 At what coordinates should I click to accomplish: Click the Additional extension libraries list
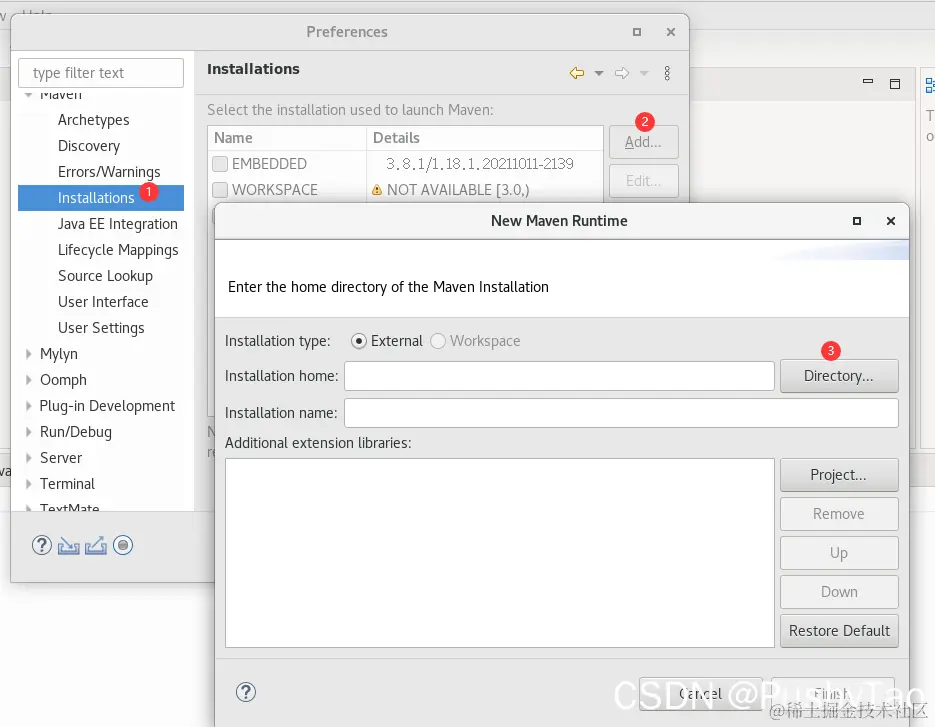(500, 553)
